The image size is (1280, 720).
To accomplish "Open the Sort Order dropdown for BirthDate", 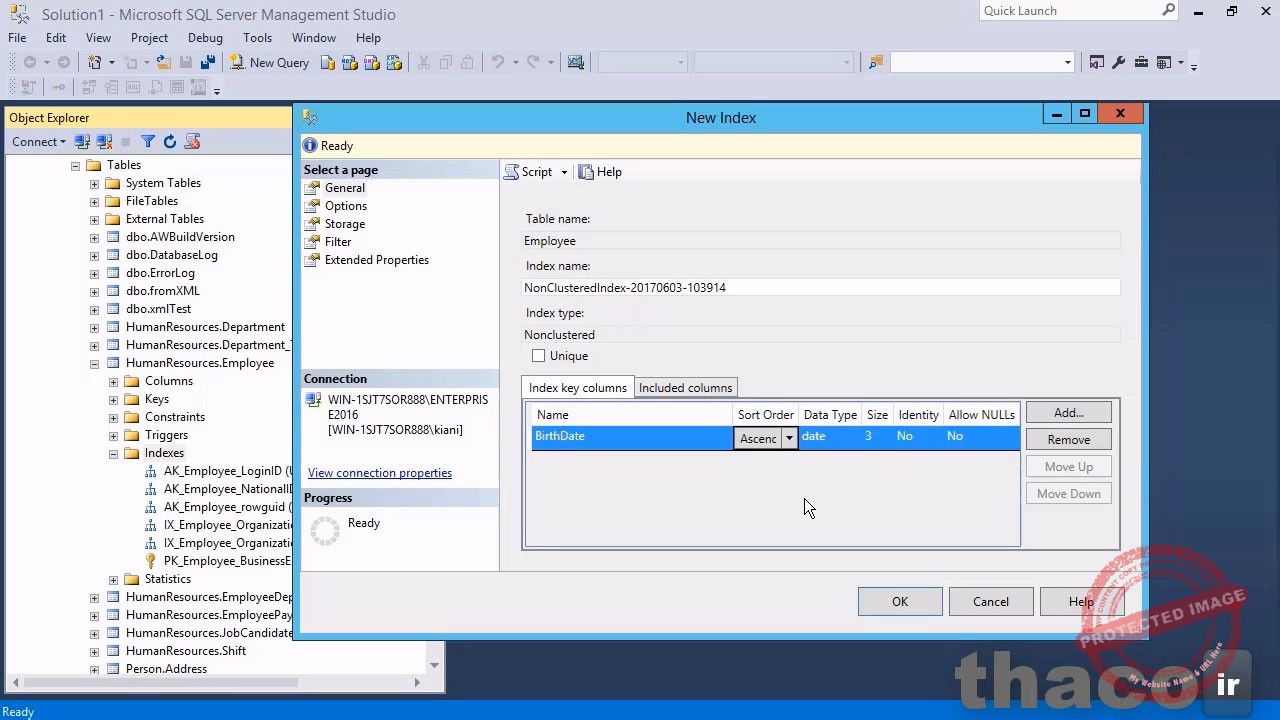I will [789, 438].
